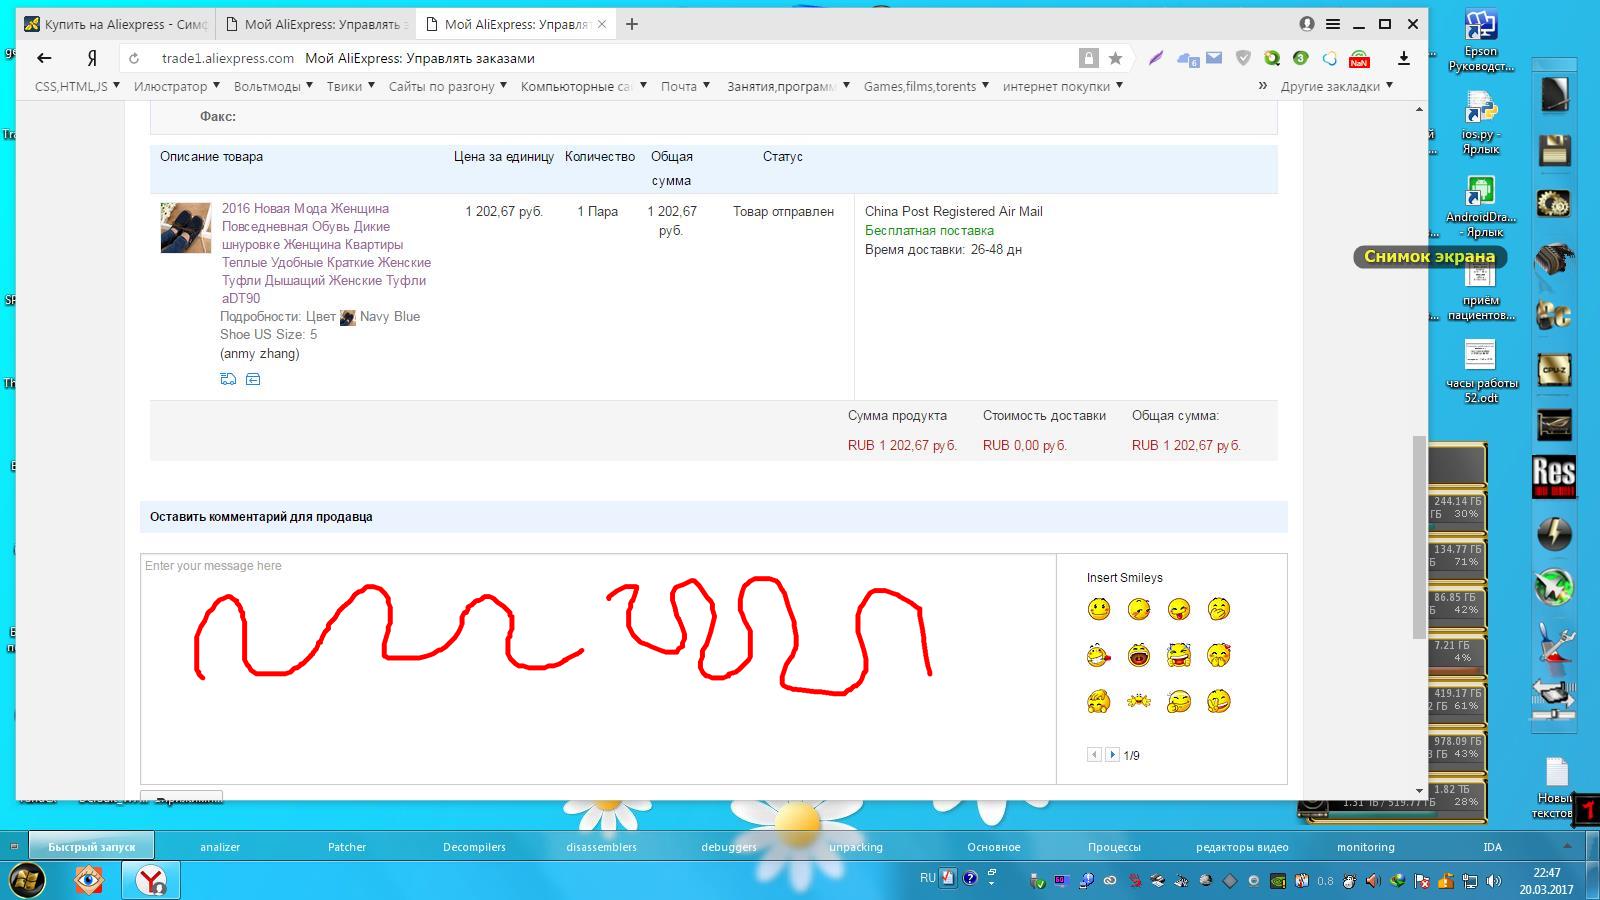Expand the Другие закладки folder

[x=1337, y=86]
